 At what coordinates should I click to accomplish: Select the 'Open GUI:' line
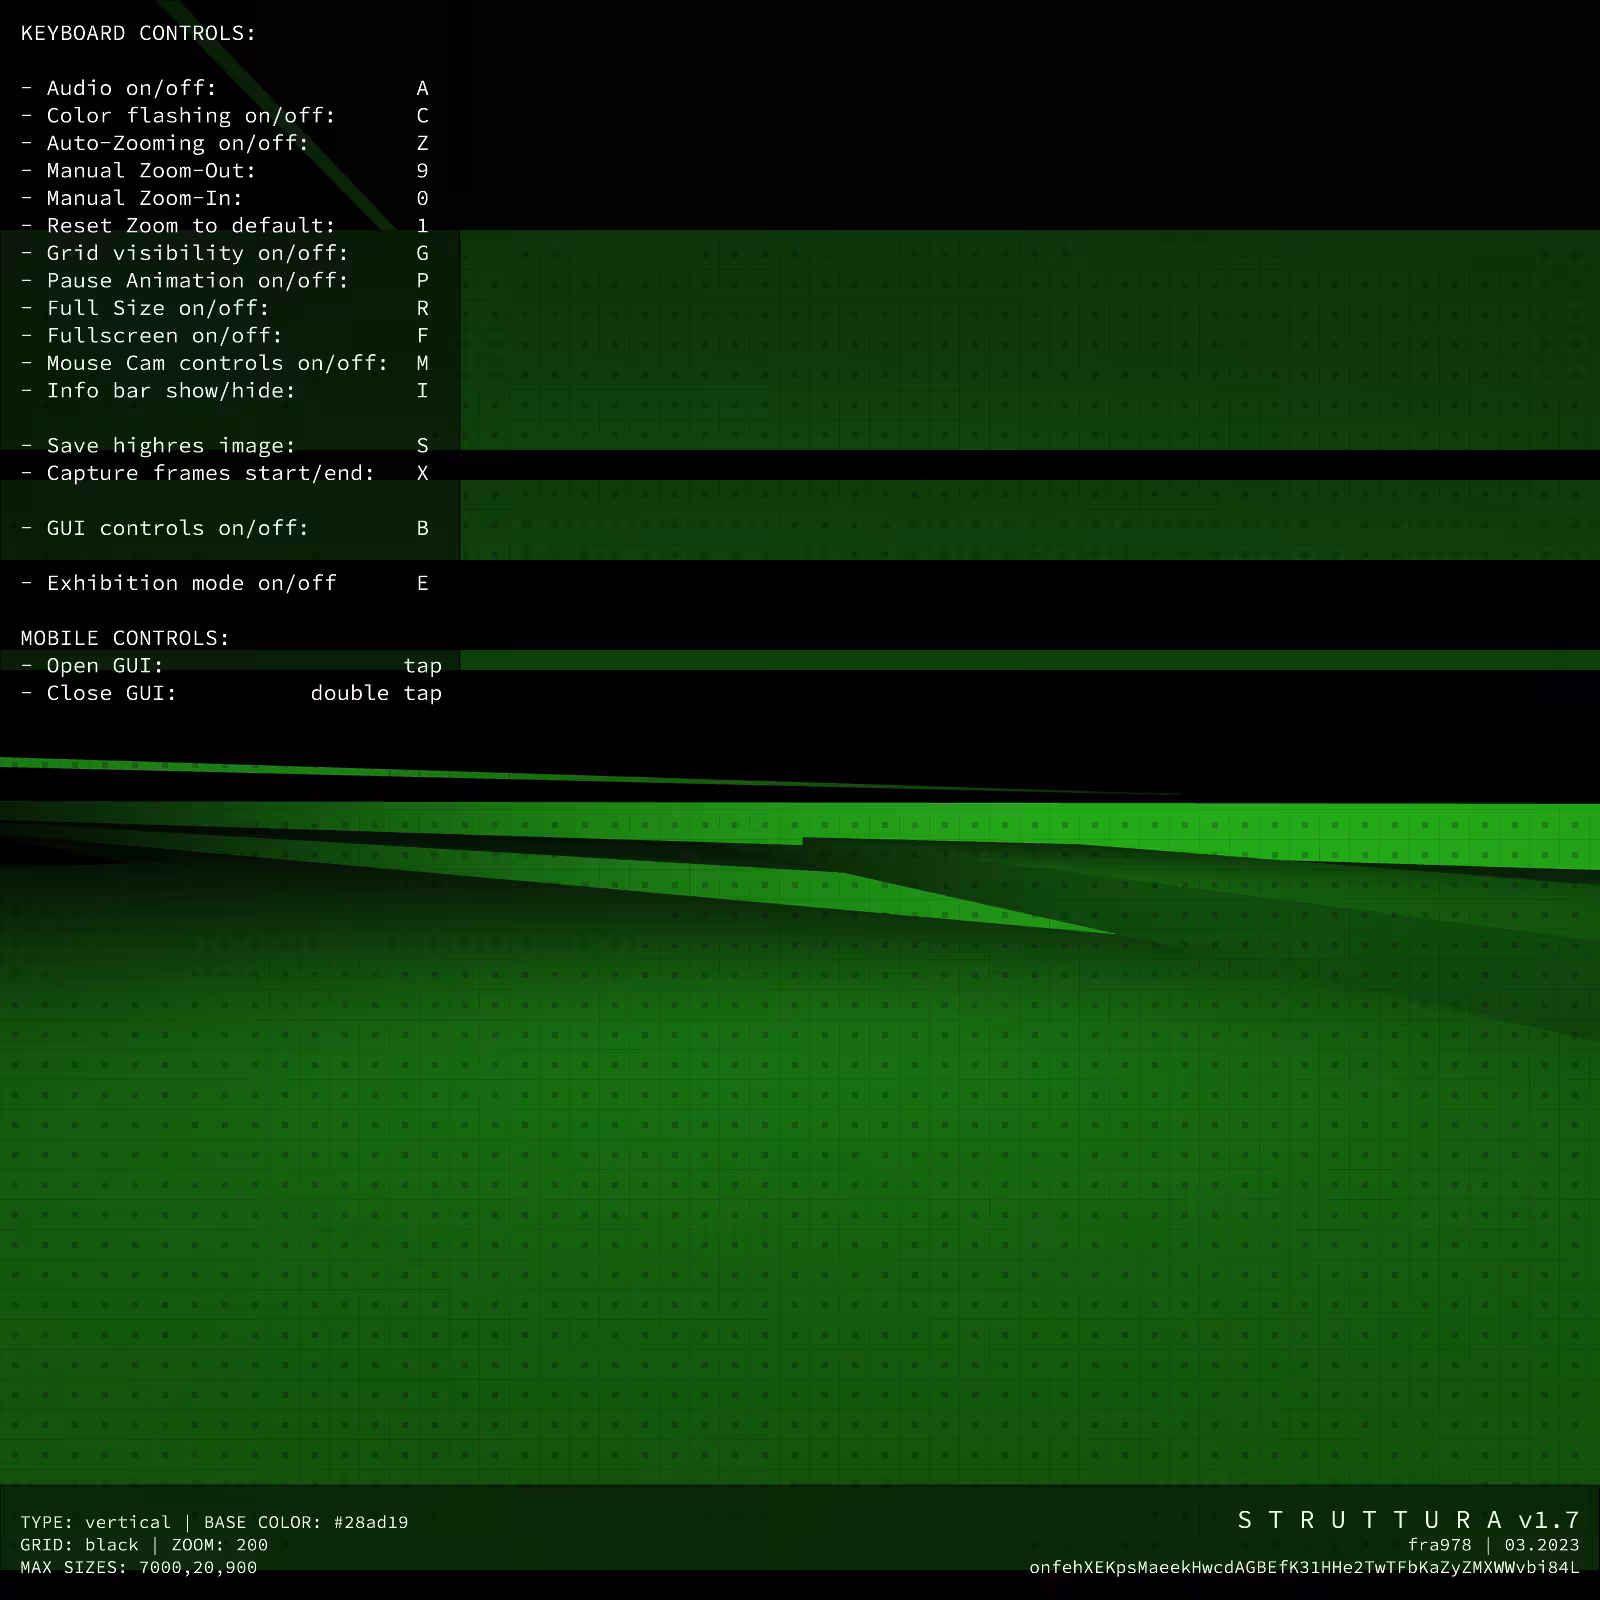[231, 666]
